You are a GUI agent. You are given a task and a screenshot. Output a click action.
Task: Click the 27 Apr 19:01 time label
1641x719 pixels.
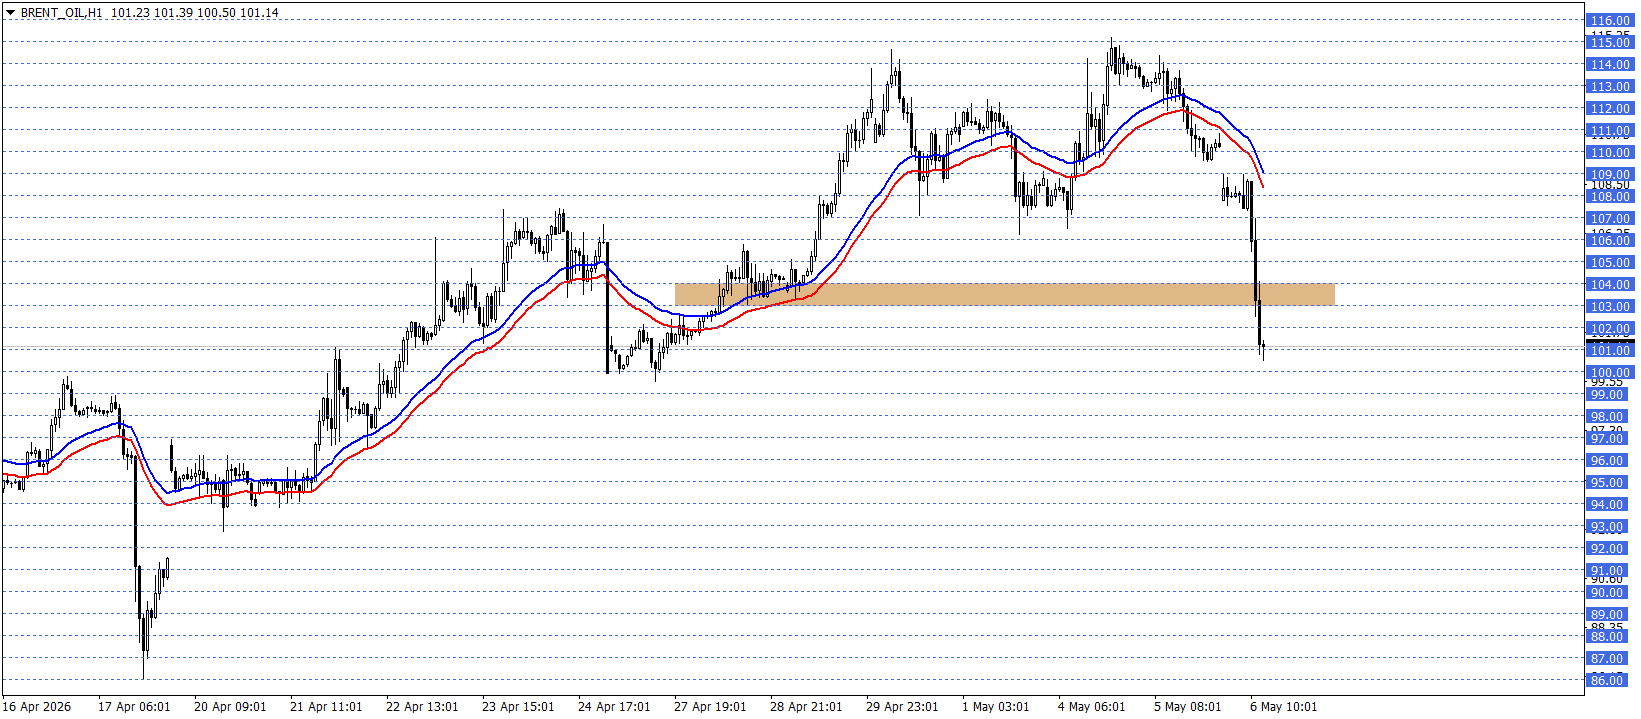(710, 706)
